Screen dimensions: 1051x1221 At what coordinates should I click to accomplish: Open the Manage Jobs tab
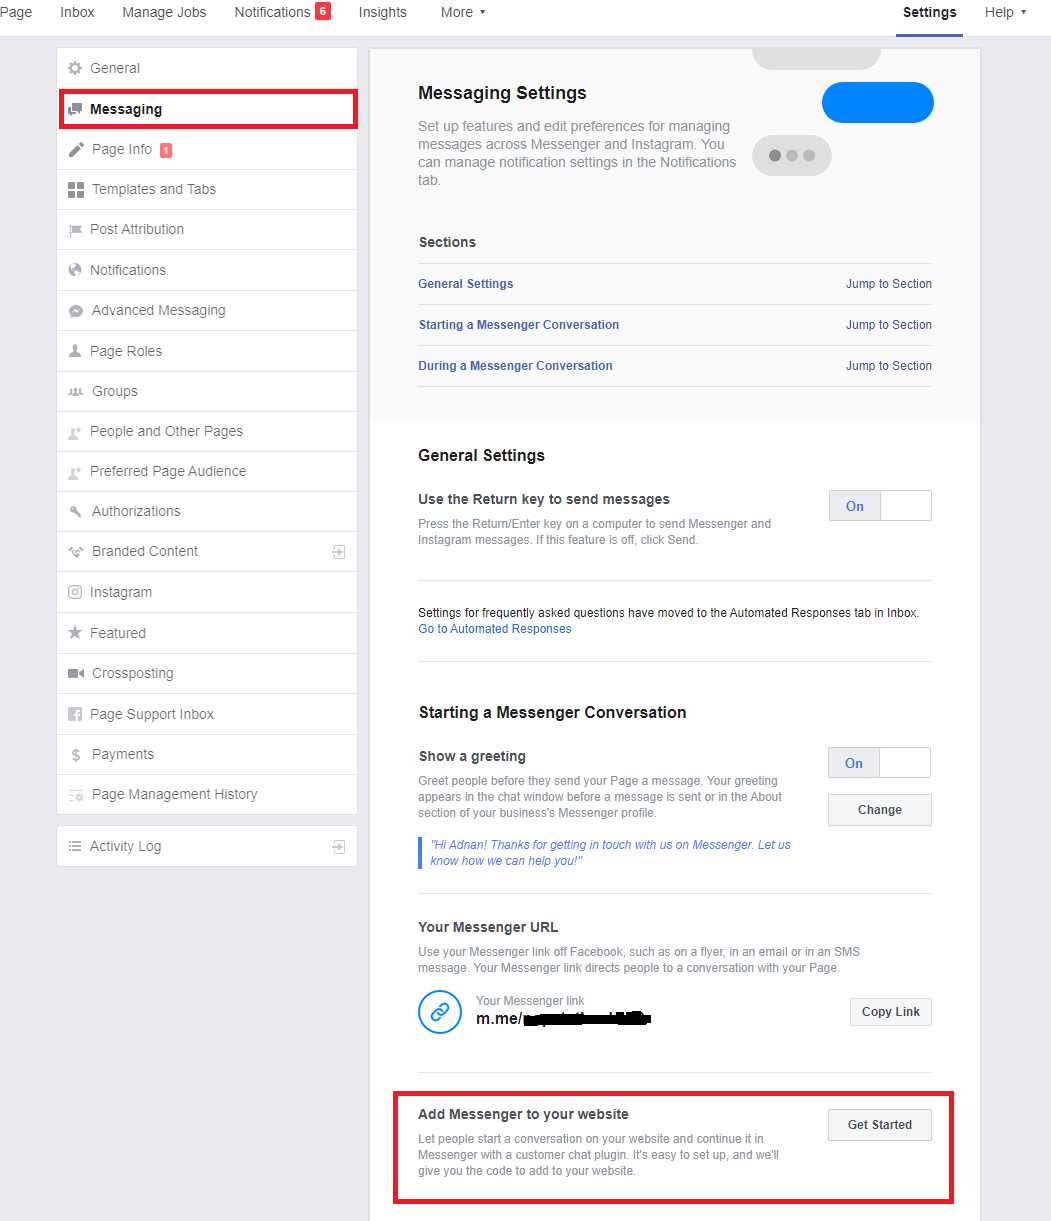(164, 12)
